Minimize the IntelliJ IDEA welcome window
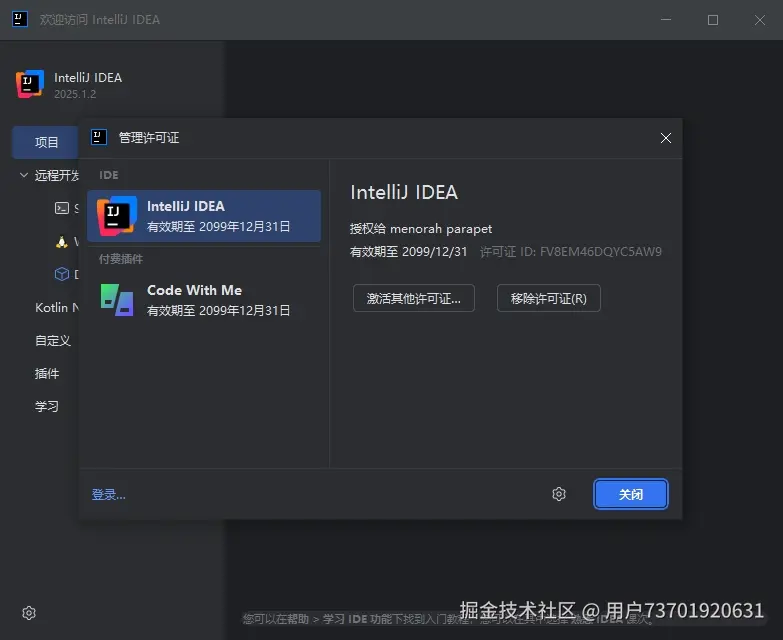 tap(666, 20)
